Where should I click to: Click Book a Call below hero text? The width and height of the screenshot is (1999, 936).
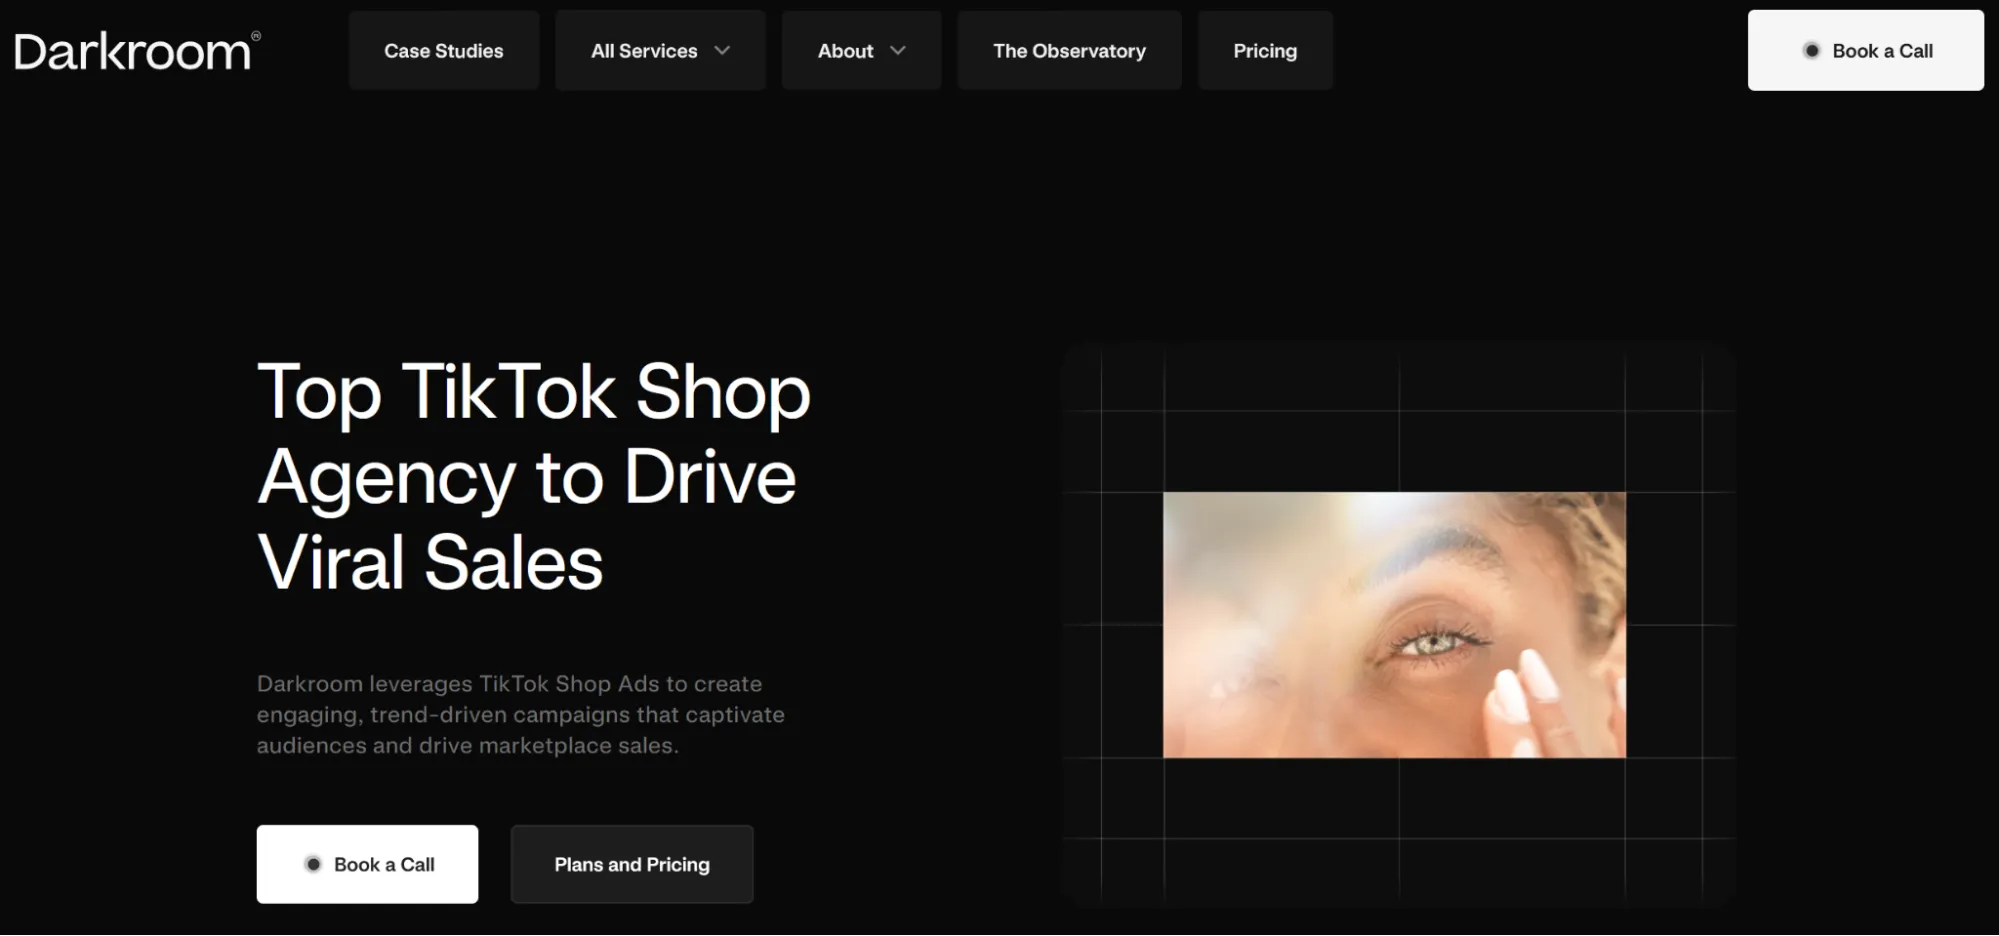pos(367,864)
